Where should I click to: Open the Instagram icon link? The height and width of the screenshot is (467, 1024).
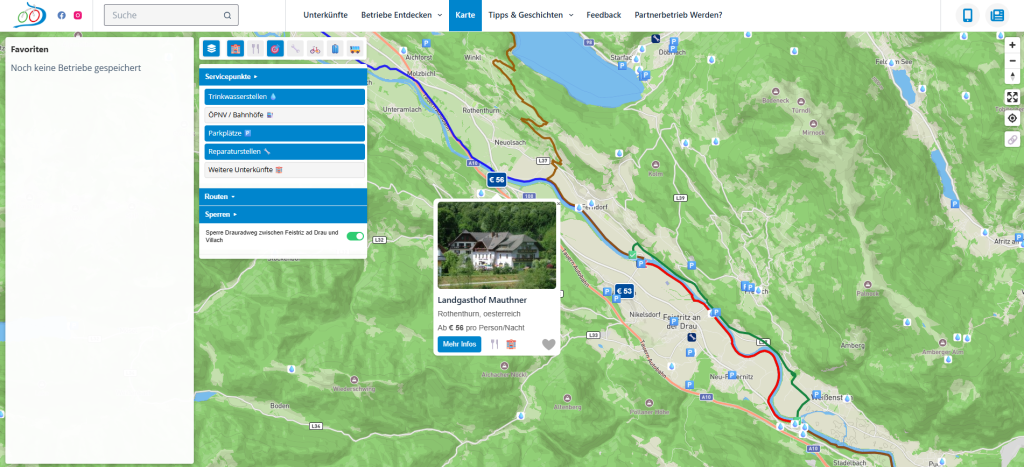point(78,15)
